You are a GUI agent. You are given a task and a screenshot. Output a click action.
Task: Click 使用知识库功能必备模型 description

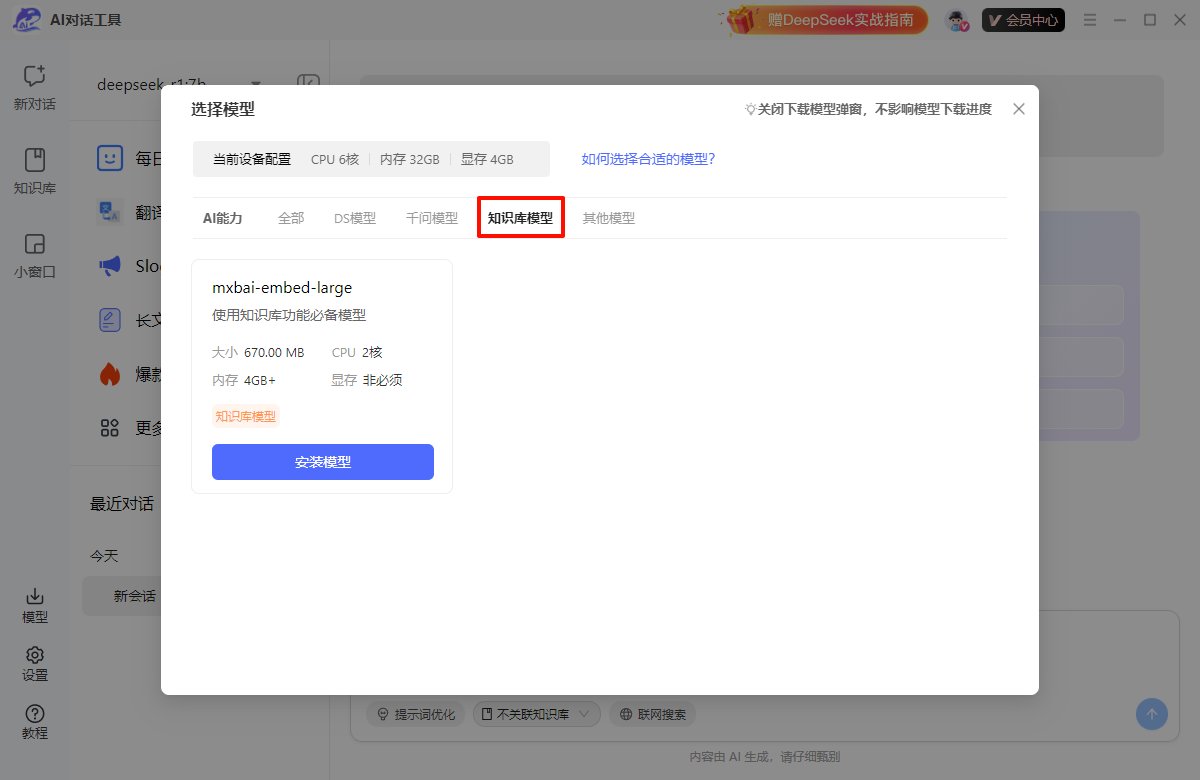pos(289,315)
